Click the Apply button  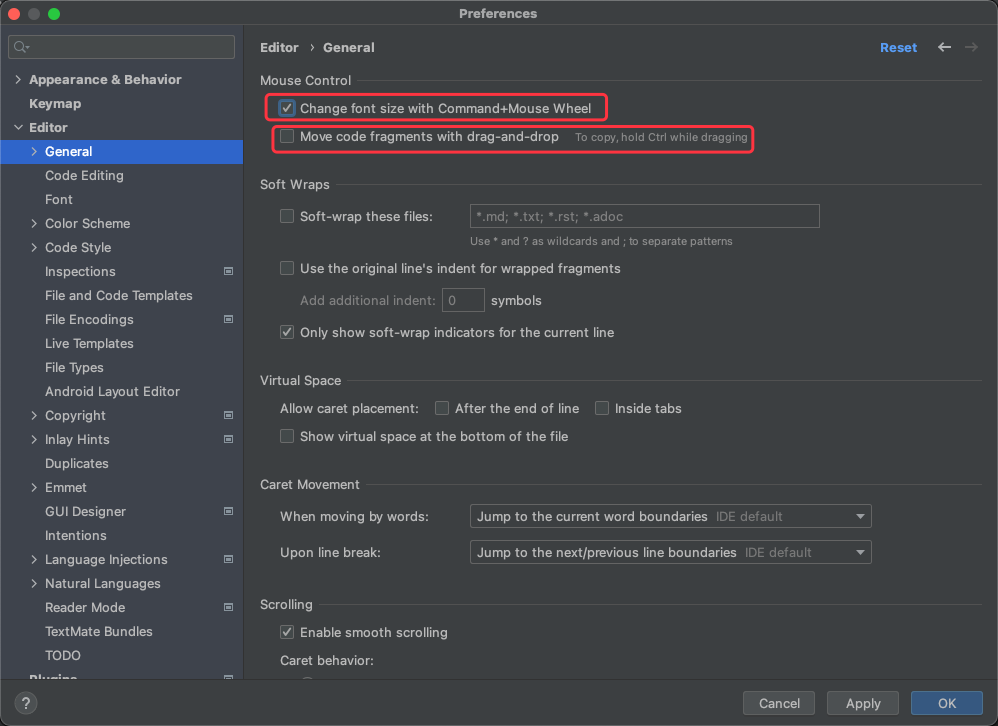[x=863, y=703]
